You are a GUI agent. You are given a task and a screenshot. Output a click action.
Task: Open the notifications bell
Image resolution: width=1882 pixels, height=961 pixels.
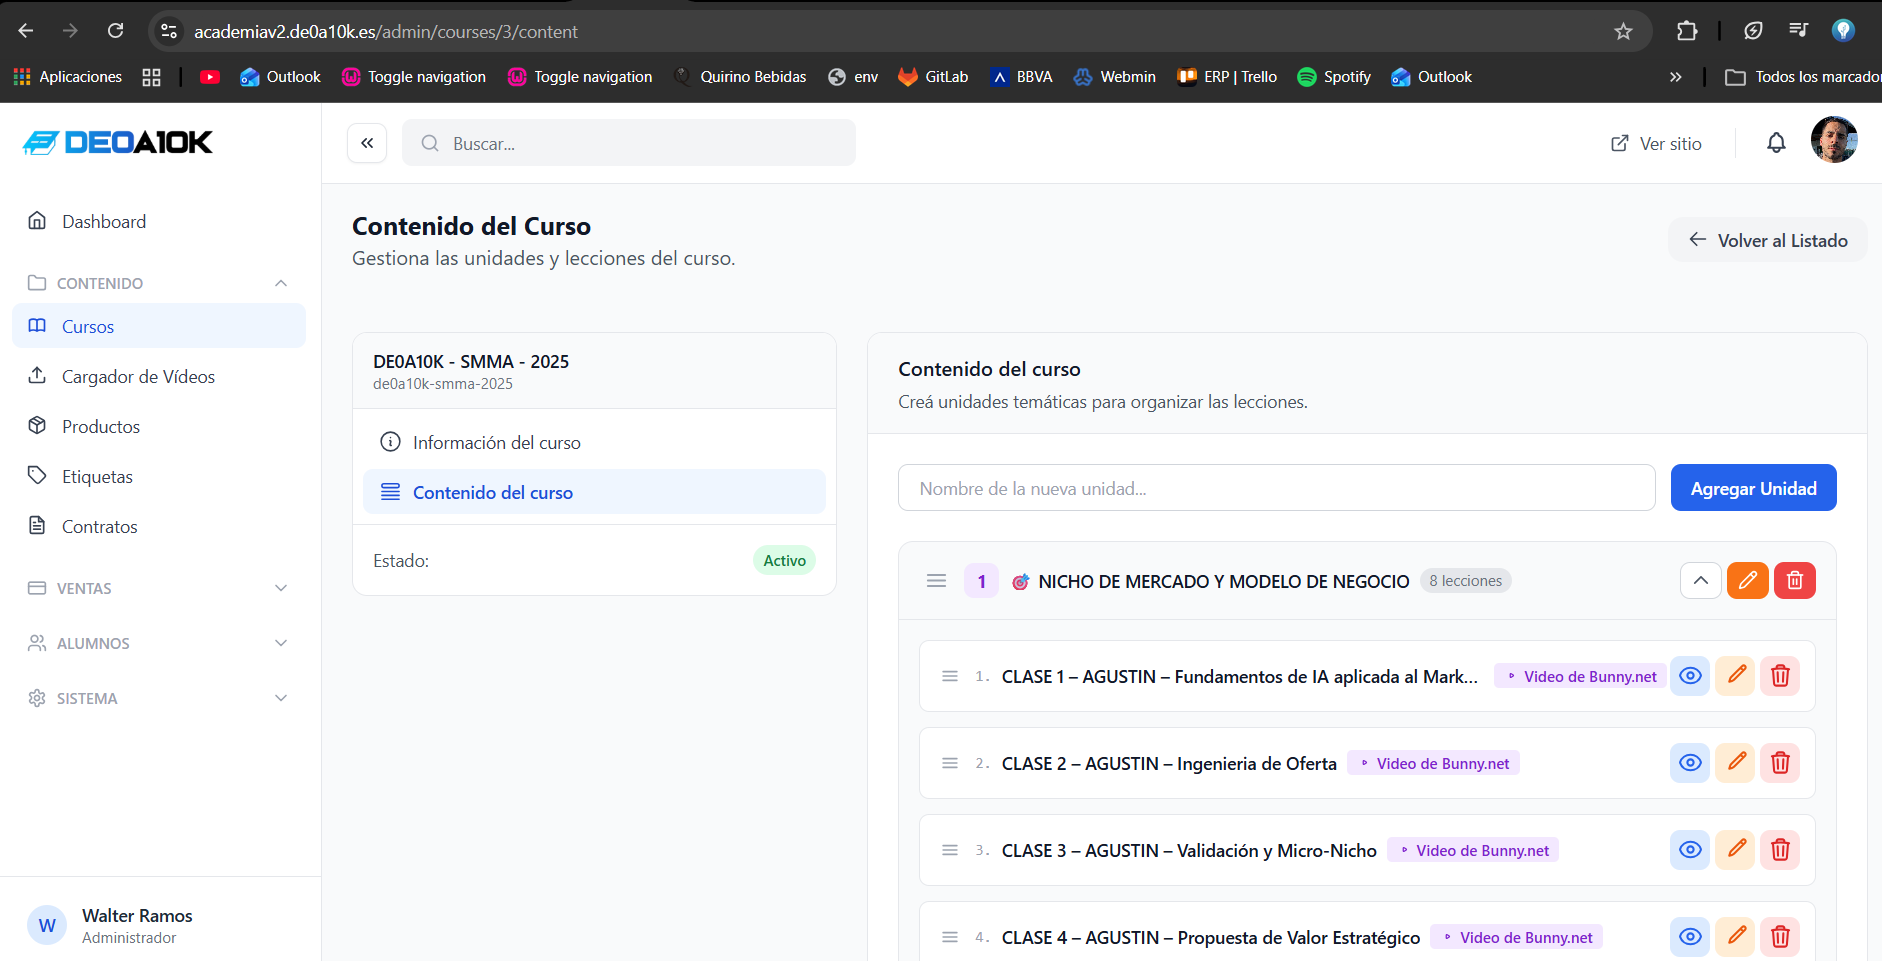click(x=1776, y=143)
